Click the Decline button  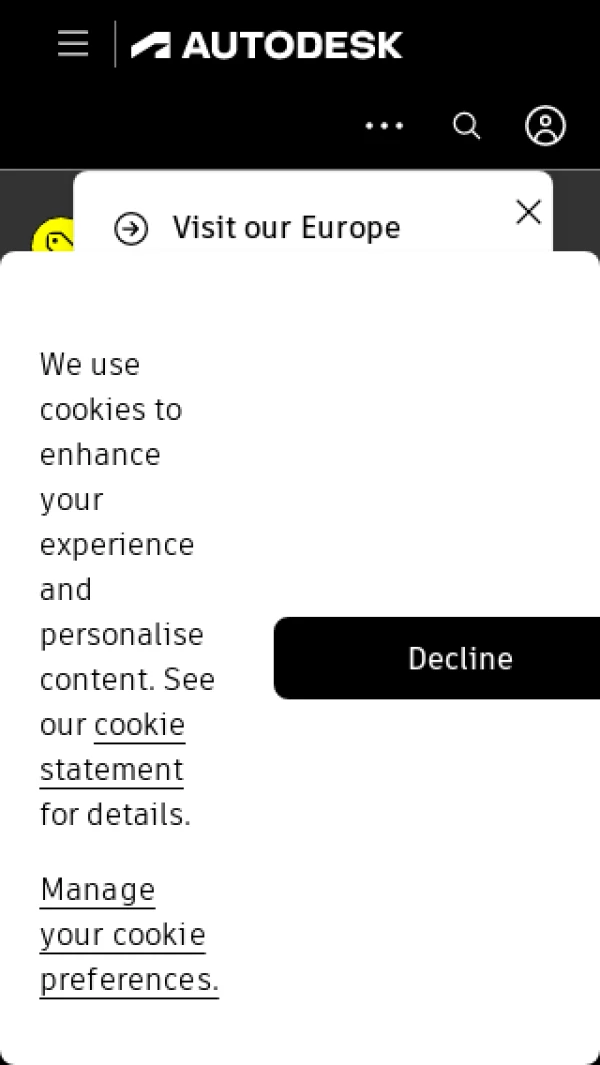460,658
